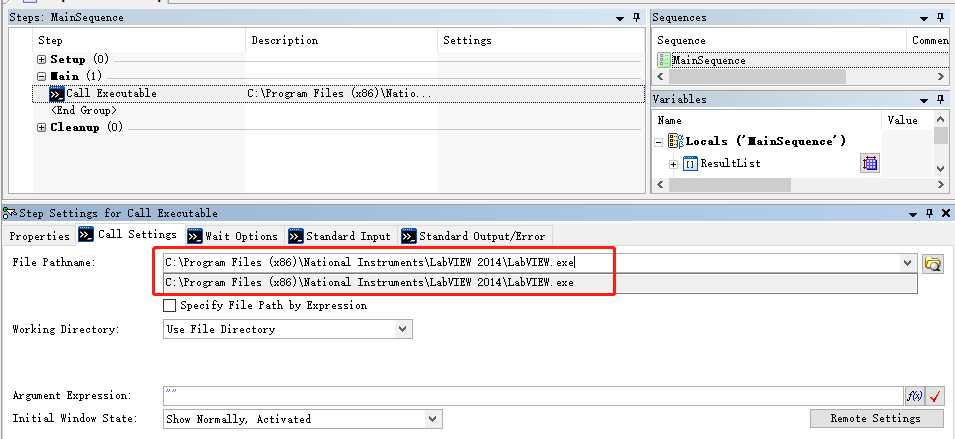The image size is (955, 439).
Task: Select the Call Executable step row
Action: tap(338, 94)
